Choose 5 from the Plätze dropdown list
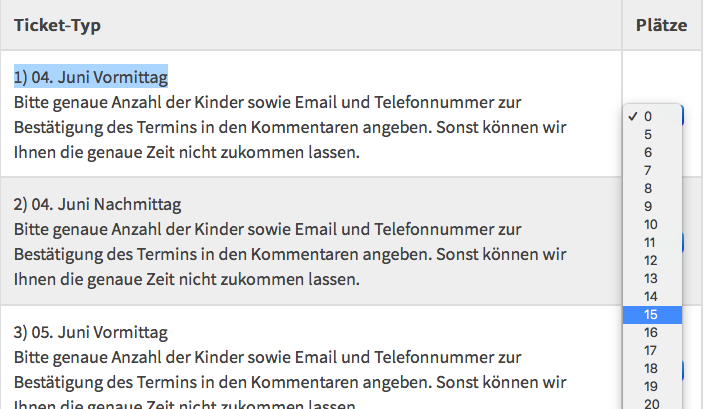Screen dimensions: 704x409 [x=652, y=134]
